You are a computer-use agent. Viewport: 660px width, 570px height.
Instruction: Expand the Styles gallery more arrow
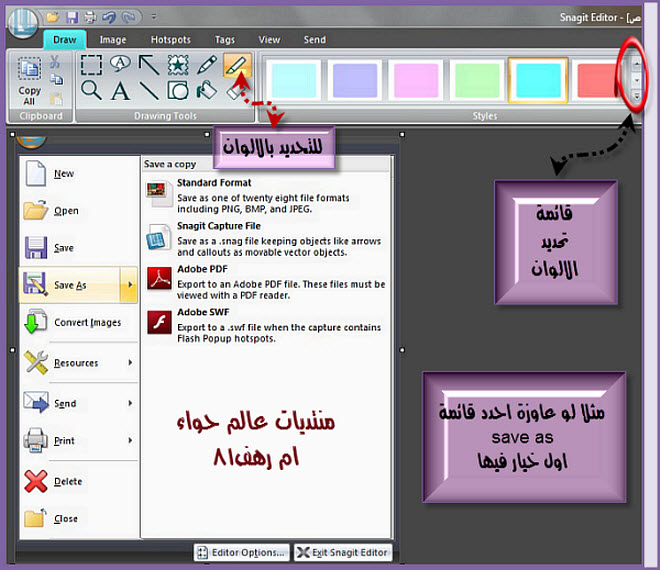pyautogui.click(x=638, y=98)
